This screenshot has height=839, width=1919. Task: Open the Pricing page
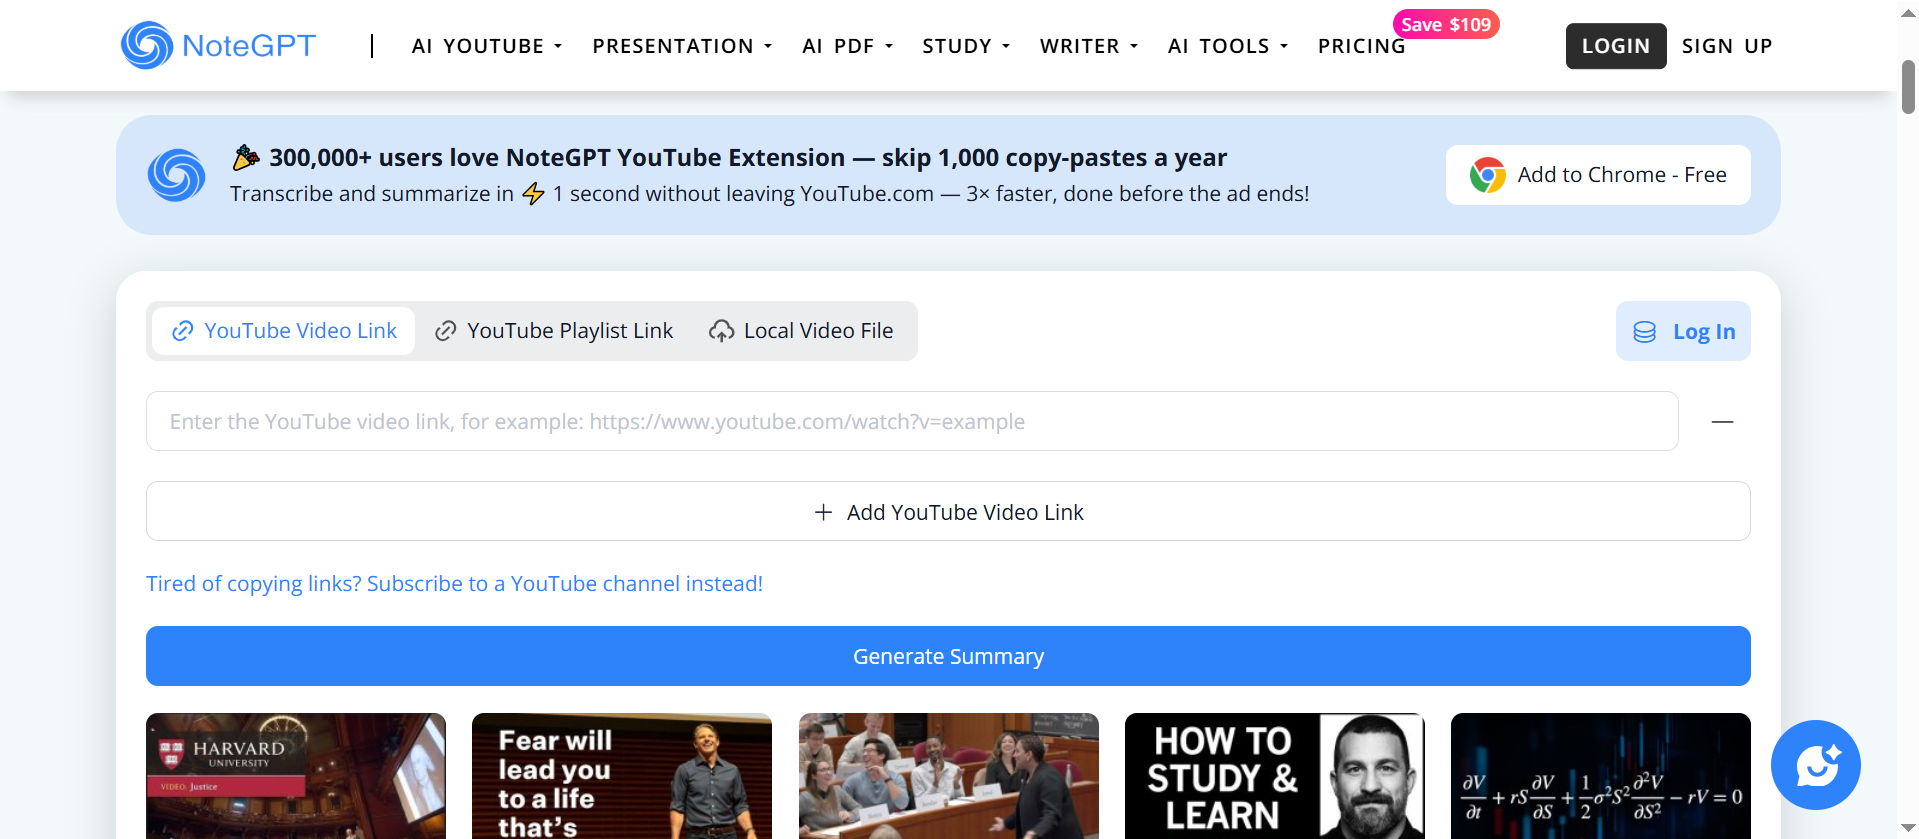tap(1361, 46)
